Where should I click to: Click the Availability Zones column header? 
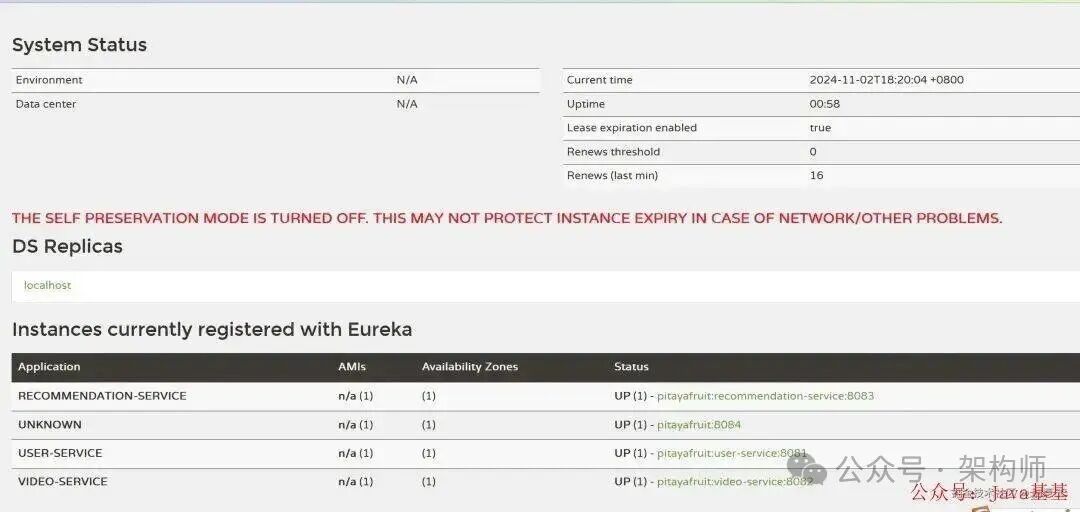pyautogui.click(x=470, y=367)
